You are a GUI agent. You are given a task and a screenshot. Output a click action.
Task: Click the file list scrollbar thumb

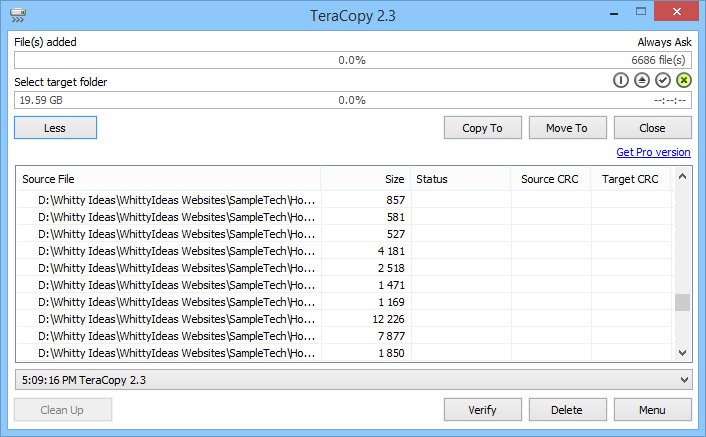point(683,302)
